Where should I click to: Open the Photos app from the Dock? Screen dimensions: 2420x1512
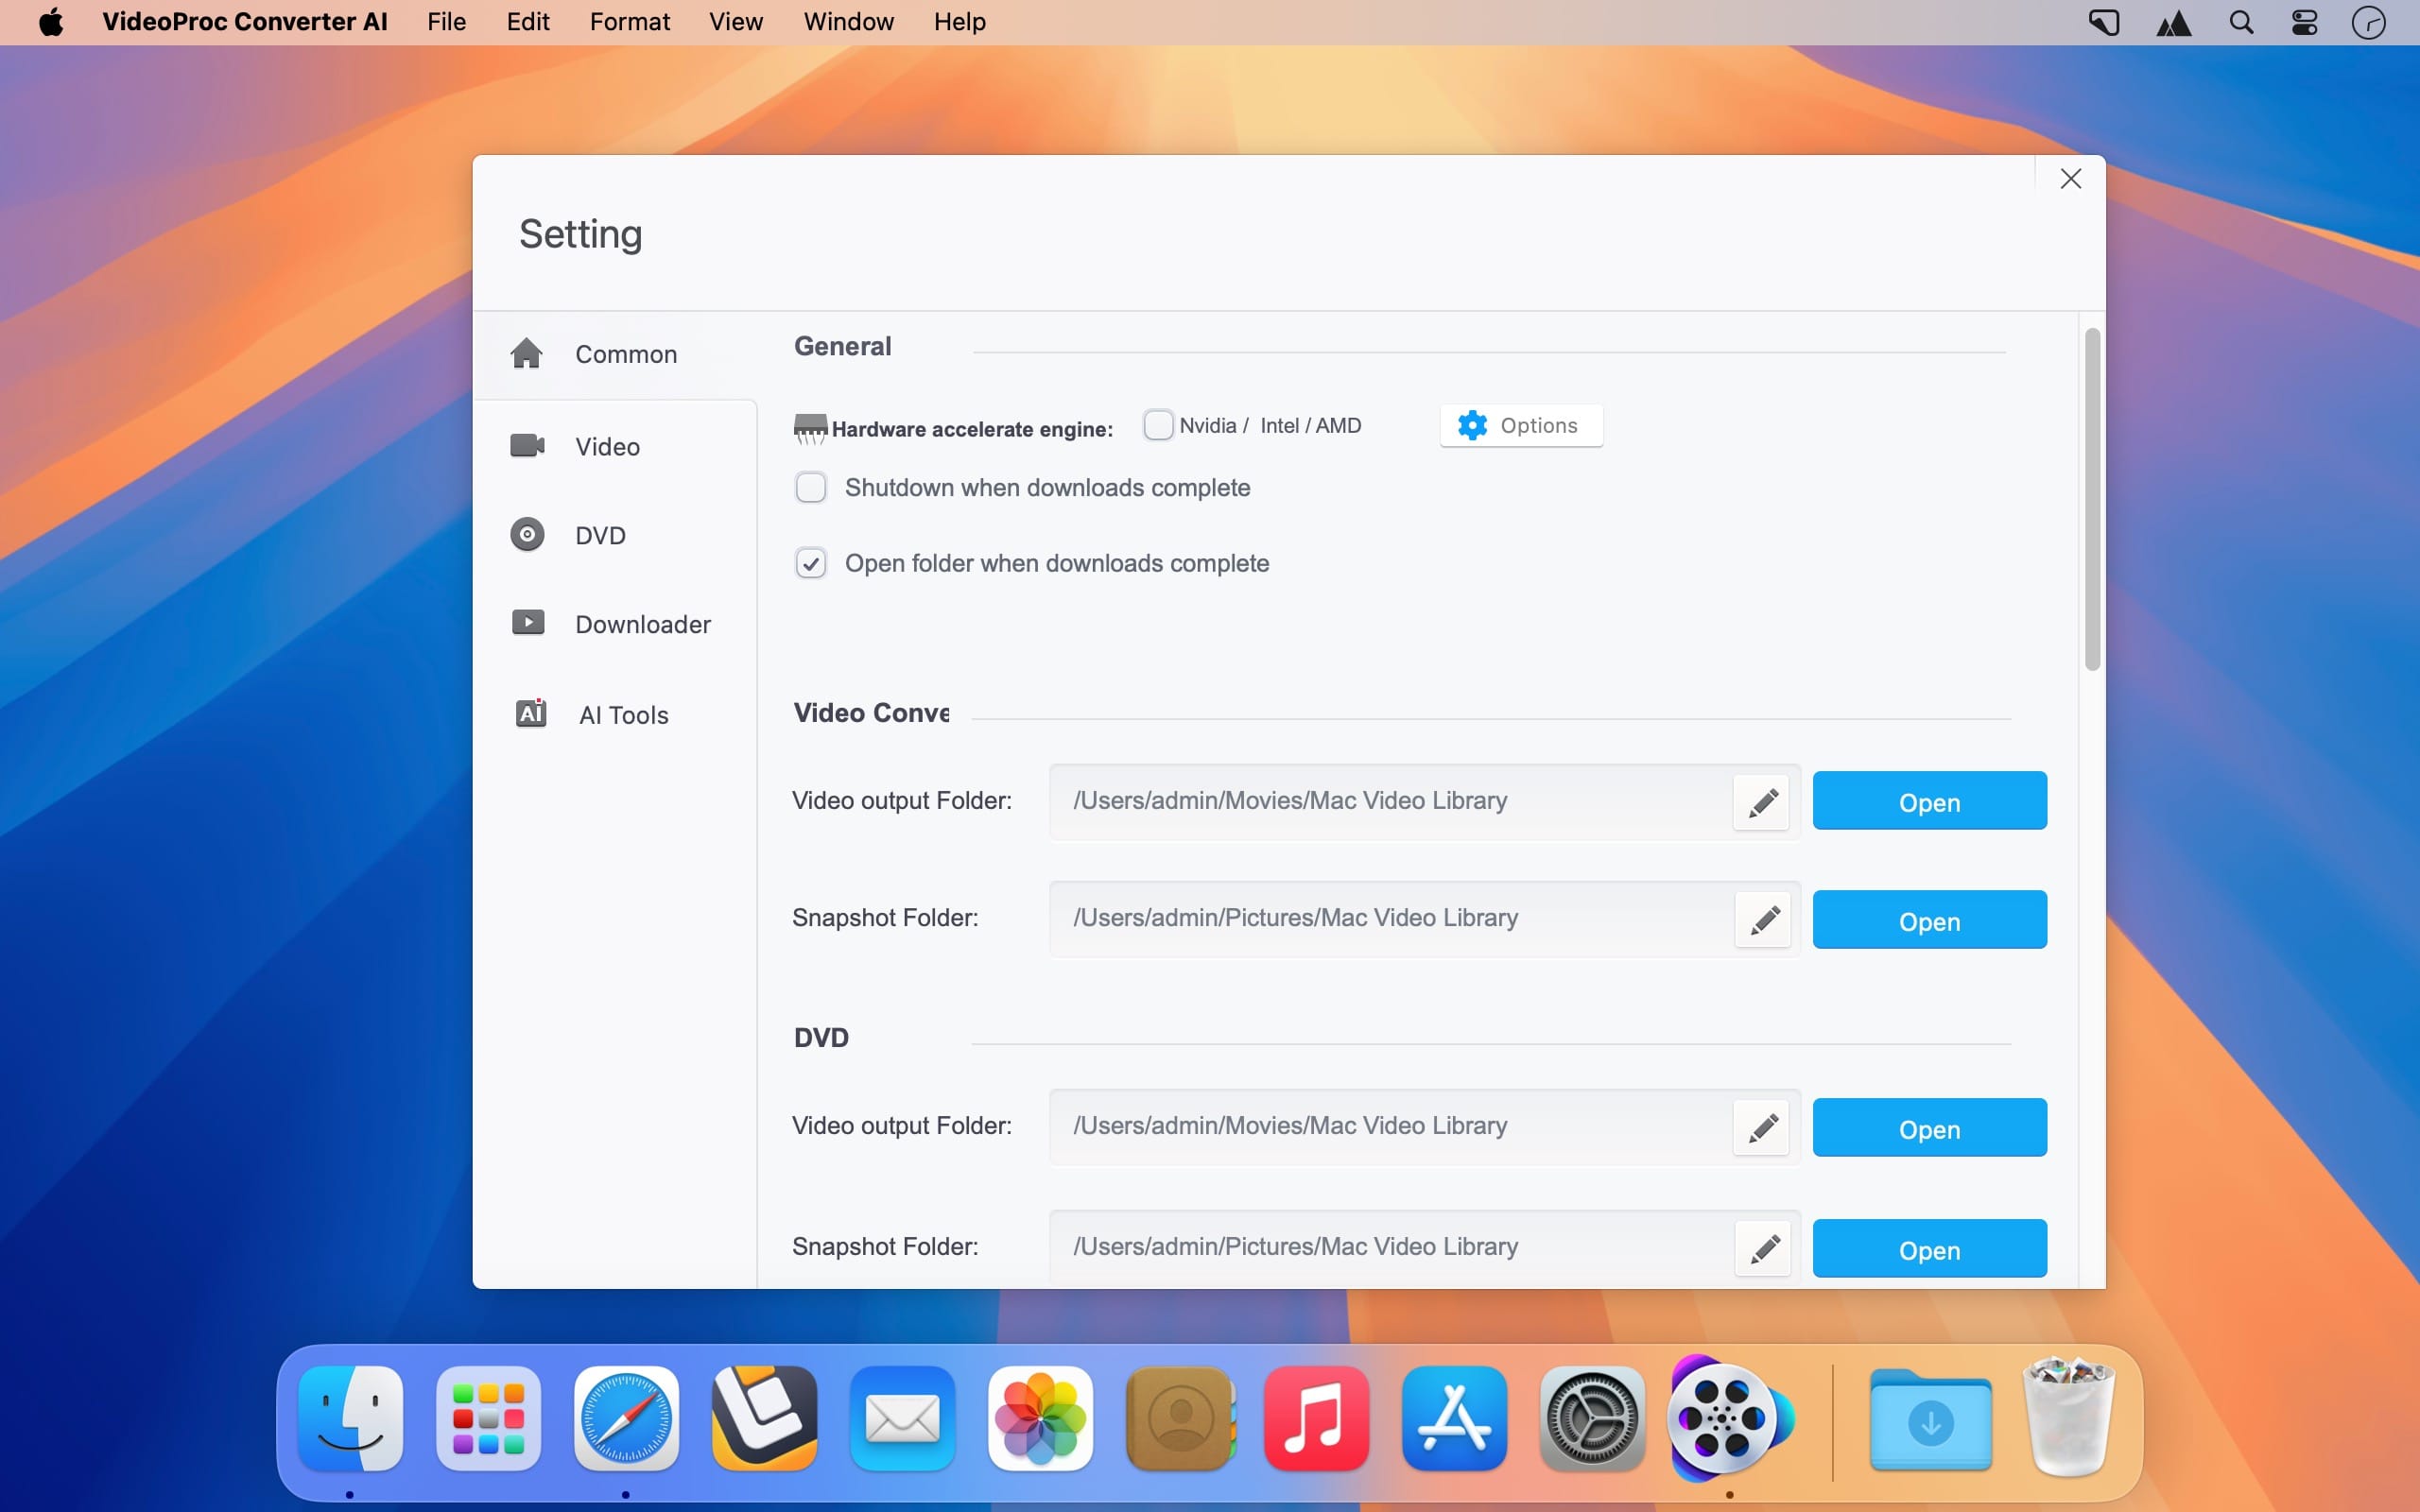pyautogui.click(x=1040, y=1418)
